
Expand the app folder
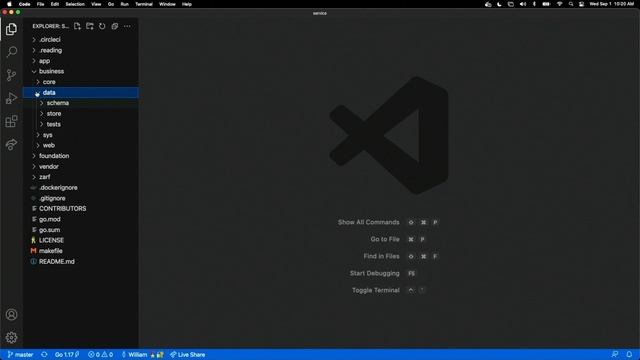click(x=81, y=61)
